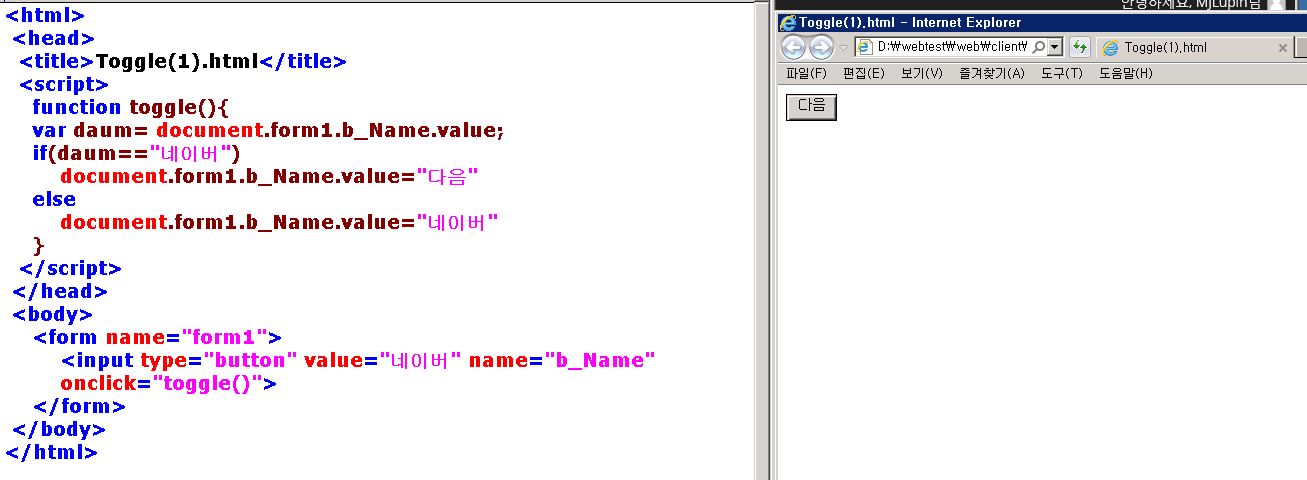Go back with Internet Explorer's Back arrow
The height and width of the screenshot is (480, 1307).
pyautogui.click(x=794, y=47)
